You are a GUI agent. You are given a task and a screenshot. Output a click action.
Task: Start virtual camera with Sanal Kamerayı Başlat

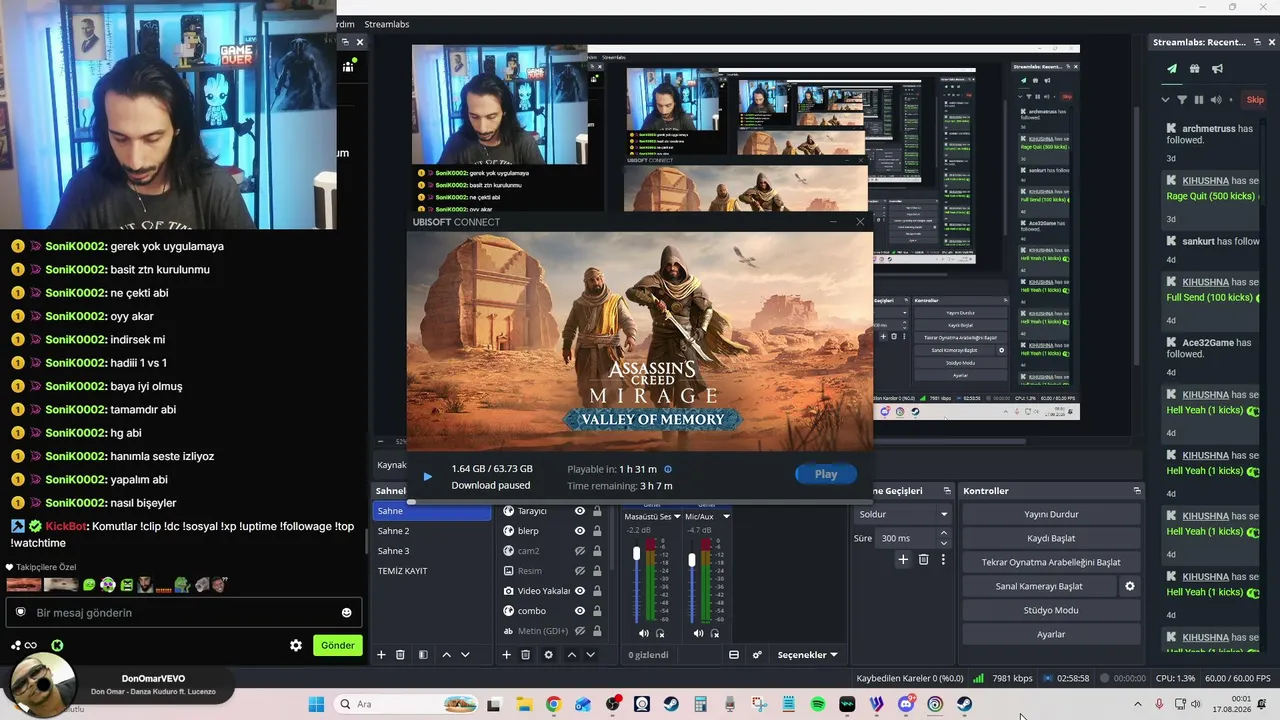[x=1039, y=586]
